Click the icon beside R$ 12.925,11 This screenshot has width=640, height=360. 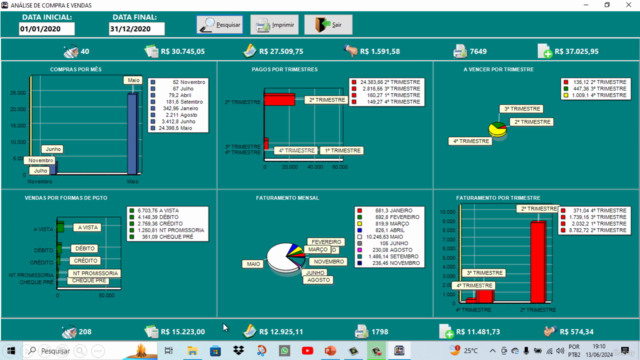click(x=249, y=331)
